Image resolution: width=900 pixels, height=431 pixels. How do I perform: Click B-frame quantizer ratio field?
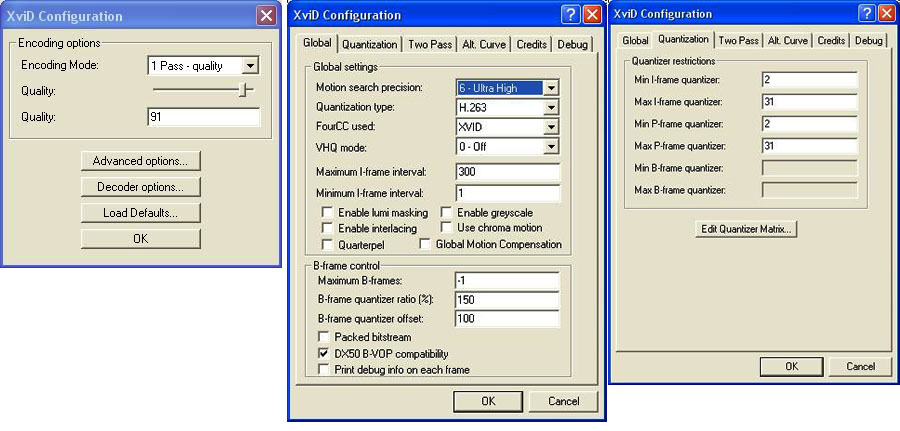[x=506, y=300]
